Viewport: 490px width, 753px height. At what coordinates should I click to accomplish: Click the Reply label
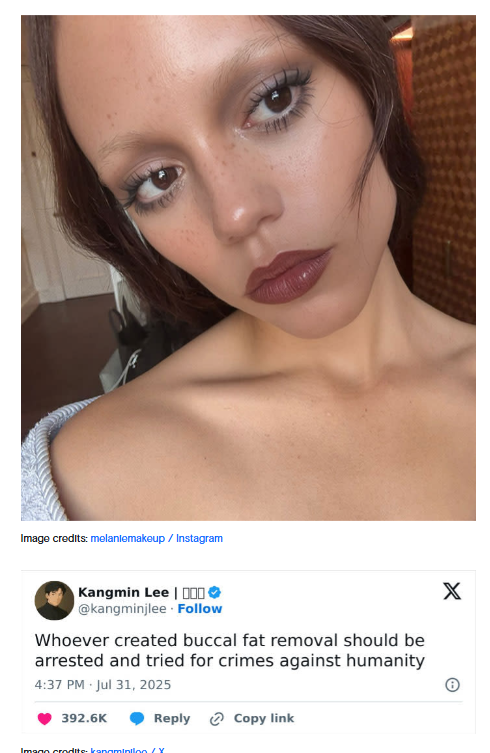(172, 718)
